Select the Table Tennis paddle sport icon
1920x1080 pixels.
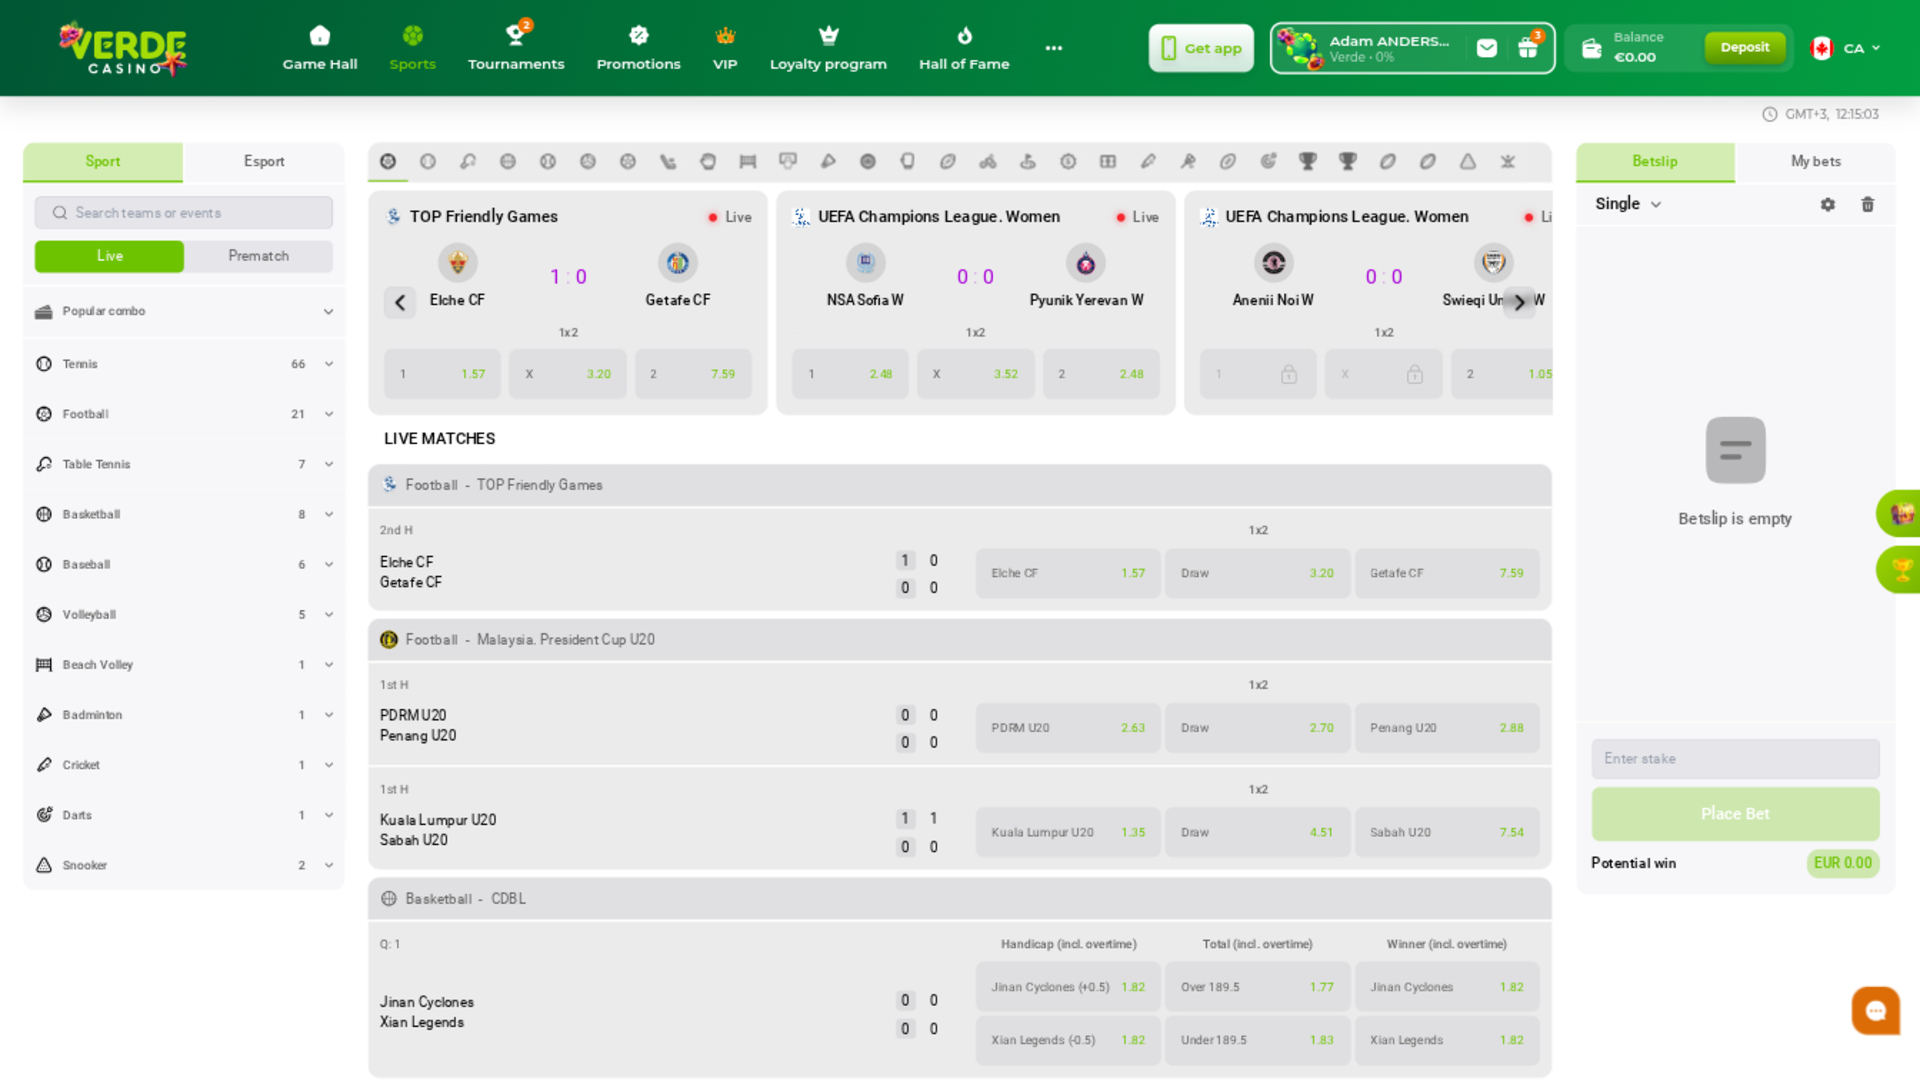click(468, 161)
